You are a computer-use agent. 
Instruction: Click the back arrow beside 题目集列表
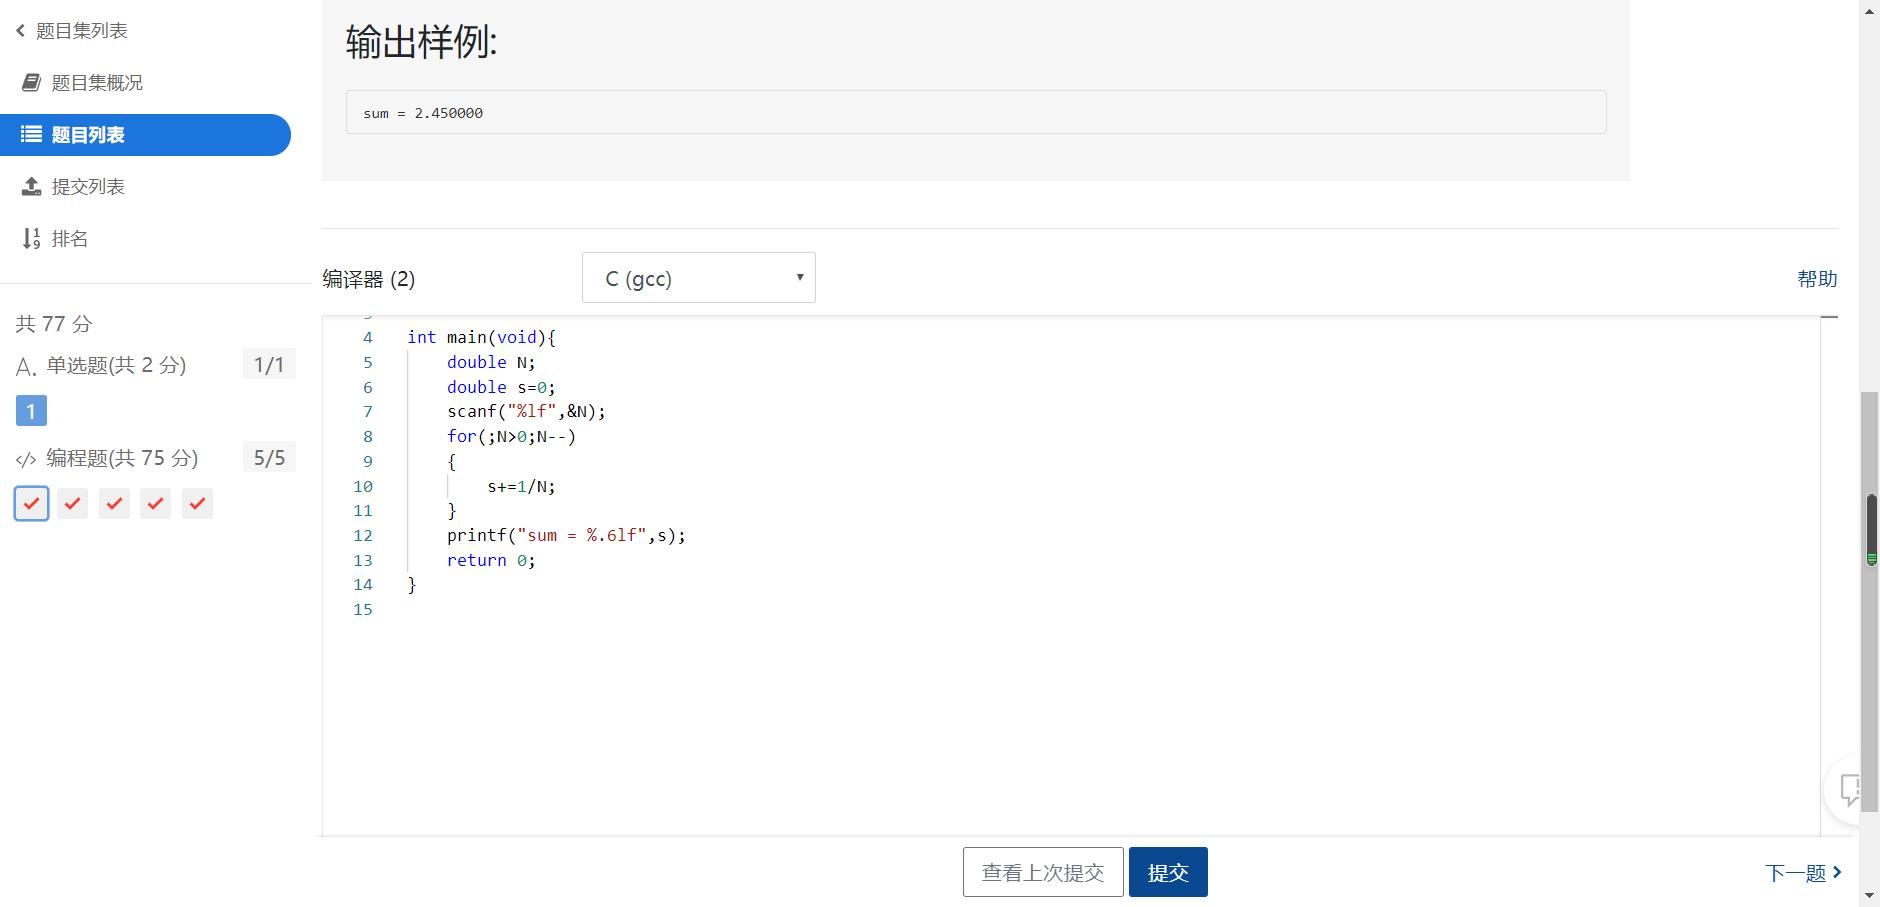pyautogui.click(x=20, y=31)
